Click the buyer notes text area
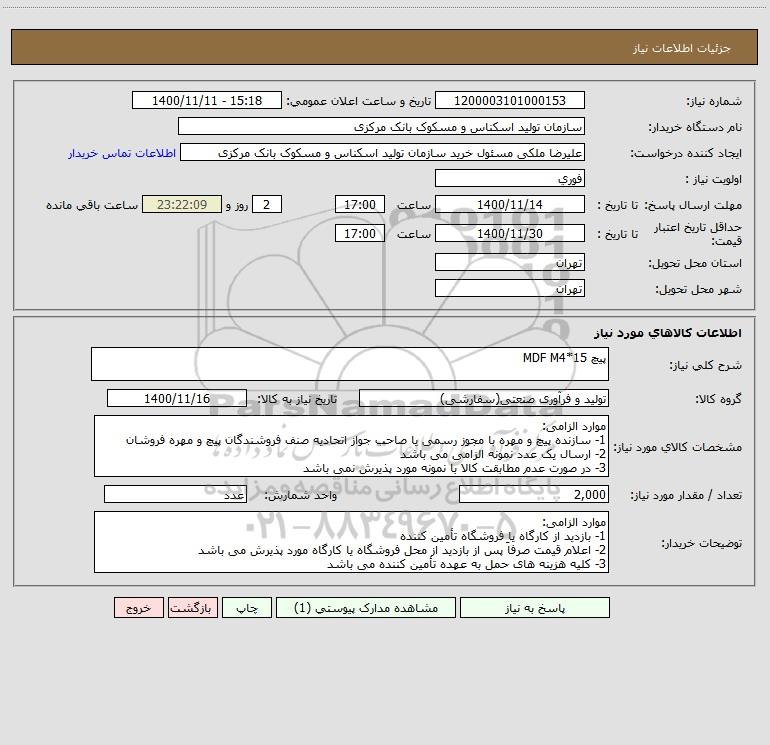 pos(351,542)
